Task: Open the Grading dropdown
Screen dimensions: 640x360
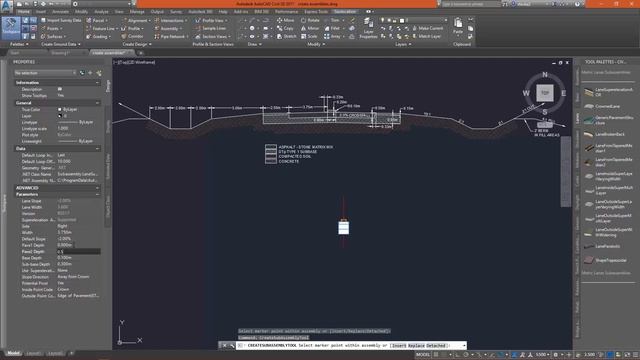Action: tap(98, 37)
